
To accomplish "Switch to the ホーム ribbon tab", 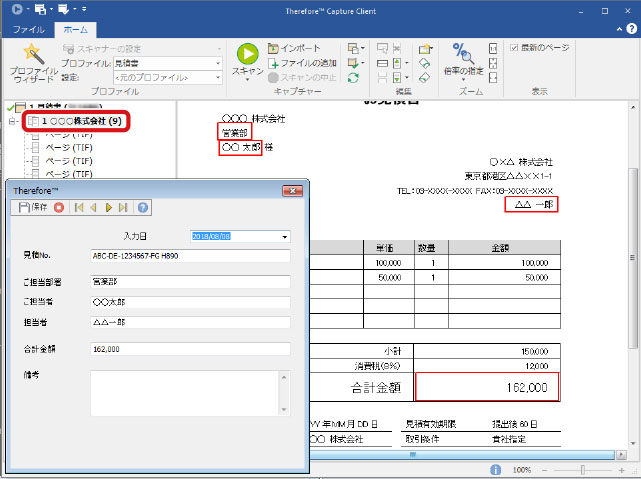I will pos(74,30).
